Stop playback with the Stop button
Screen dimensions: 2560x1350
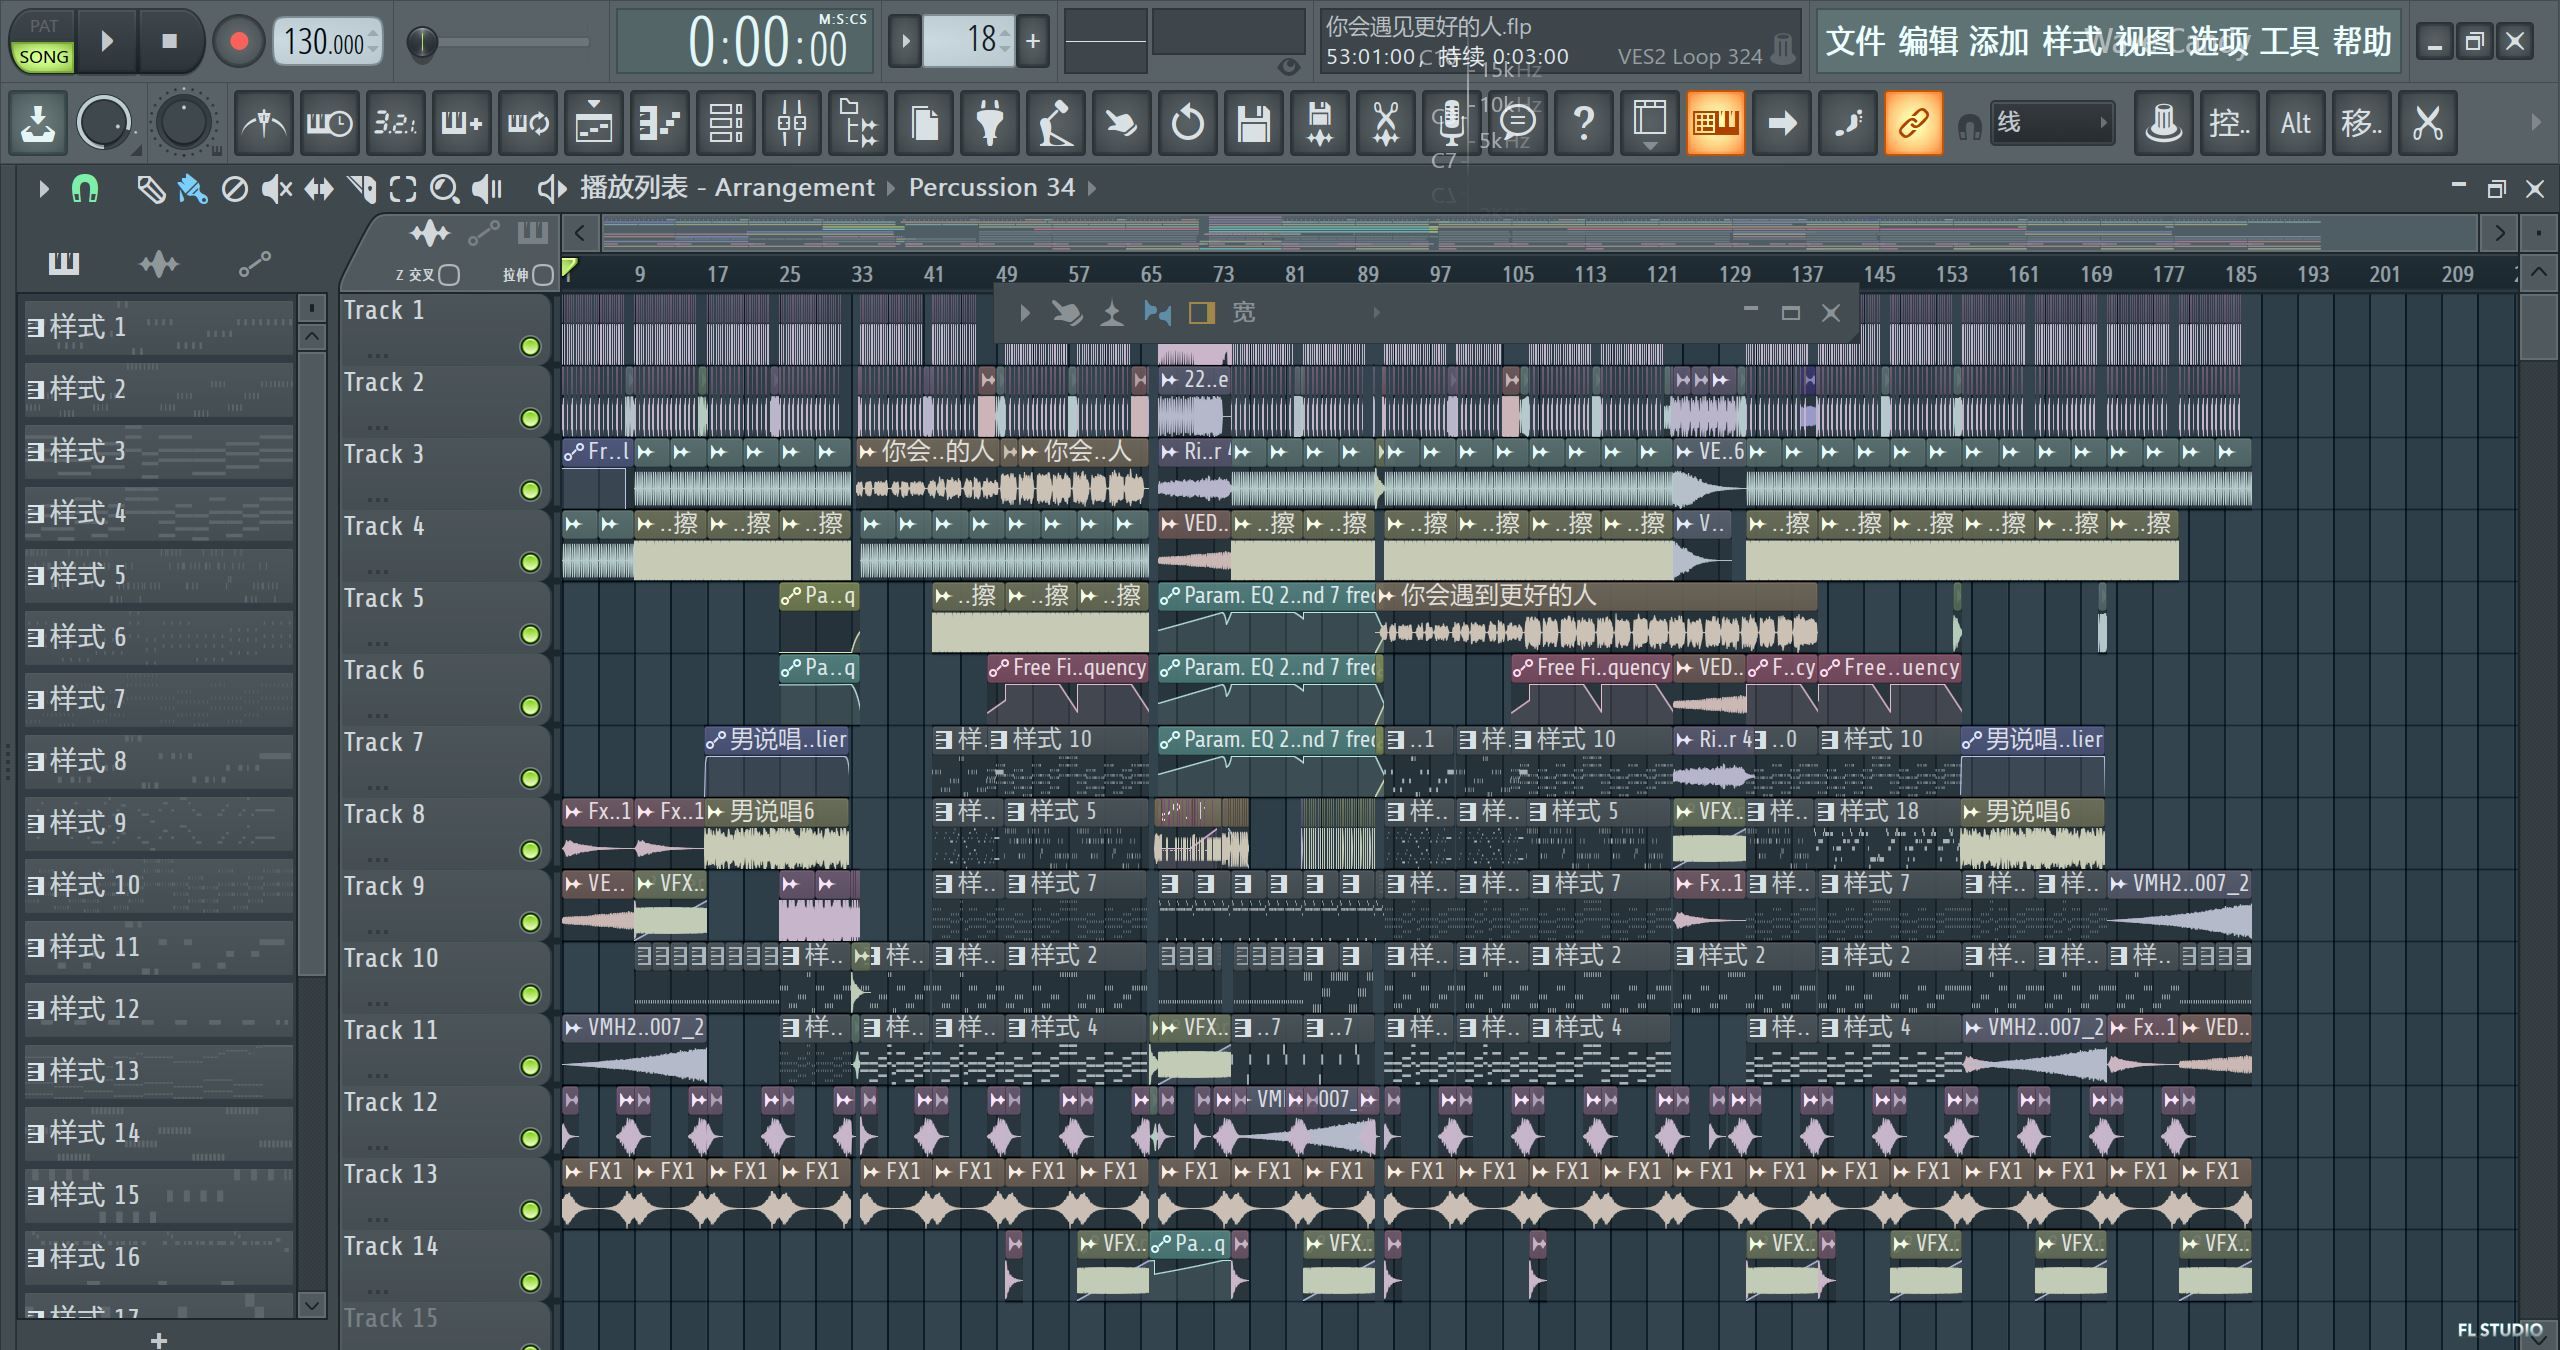169,41
